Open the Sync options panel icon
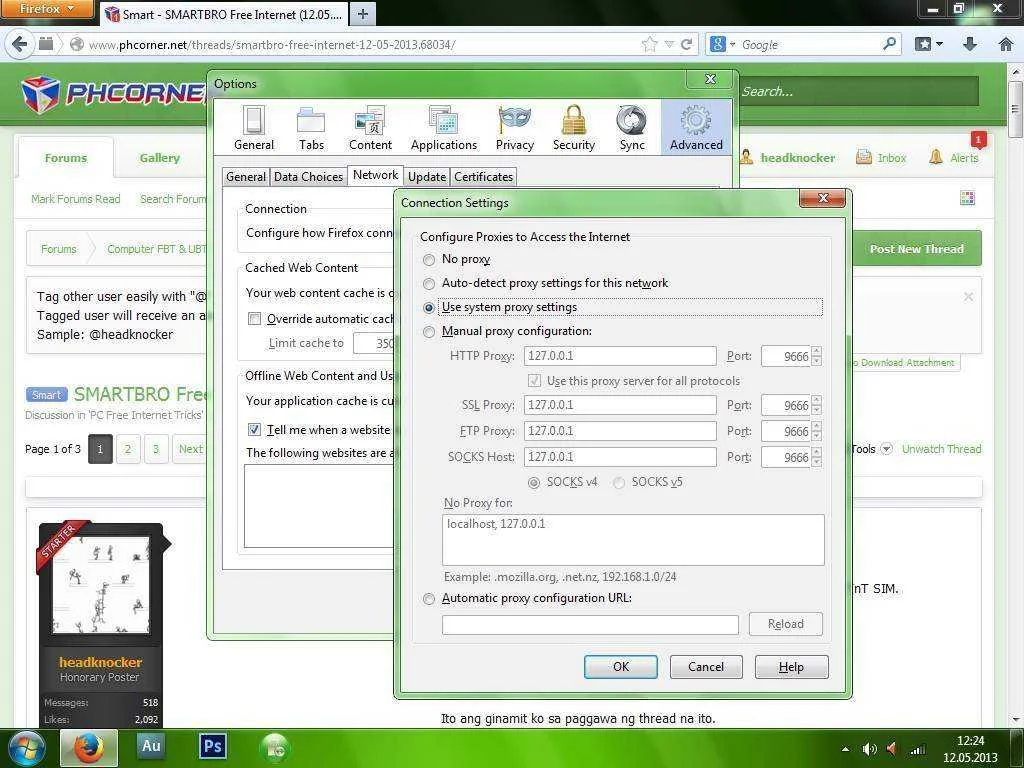Screen dimensions: 1024x768 coord(632,128)
